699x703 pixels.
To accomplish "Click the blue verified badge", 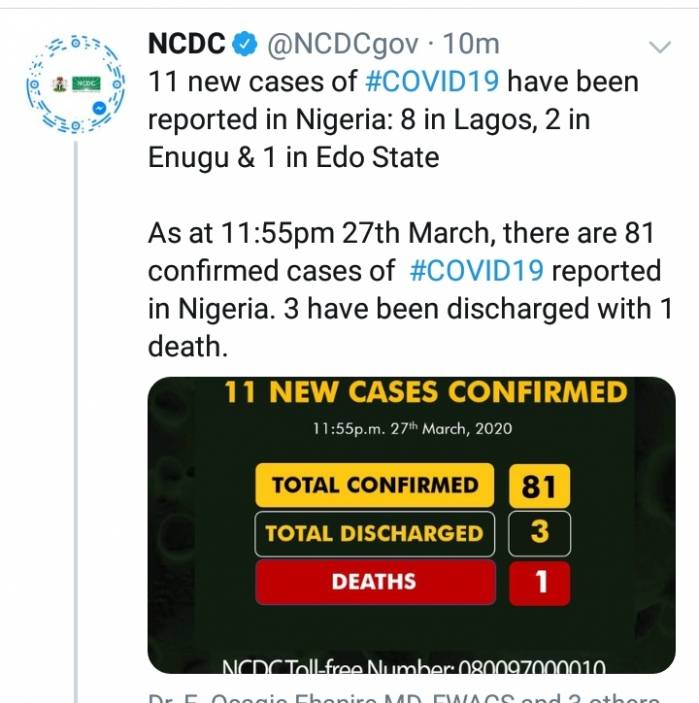I will click(245, 44).
